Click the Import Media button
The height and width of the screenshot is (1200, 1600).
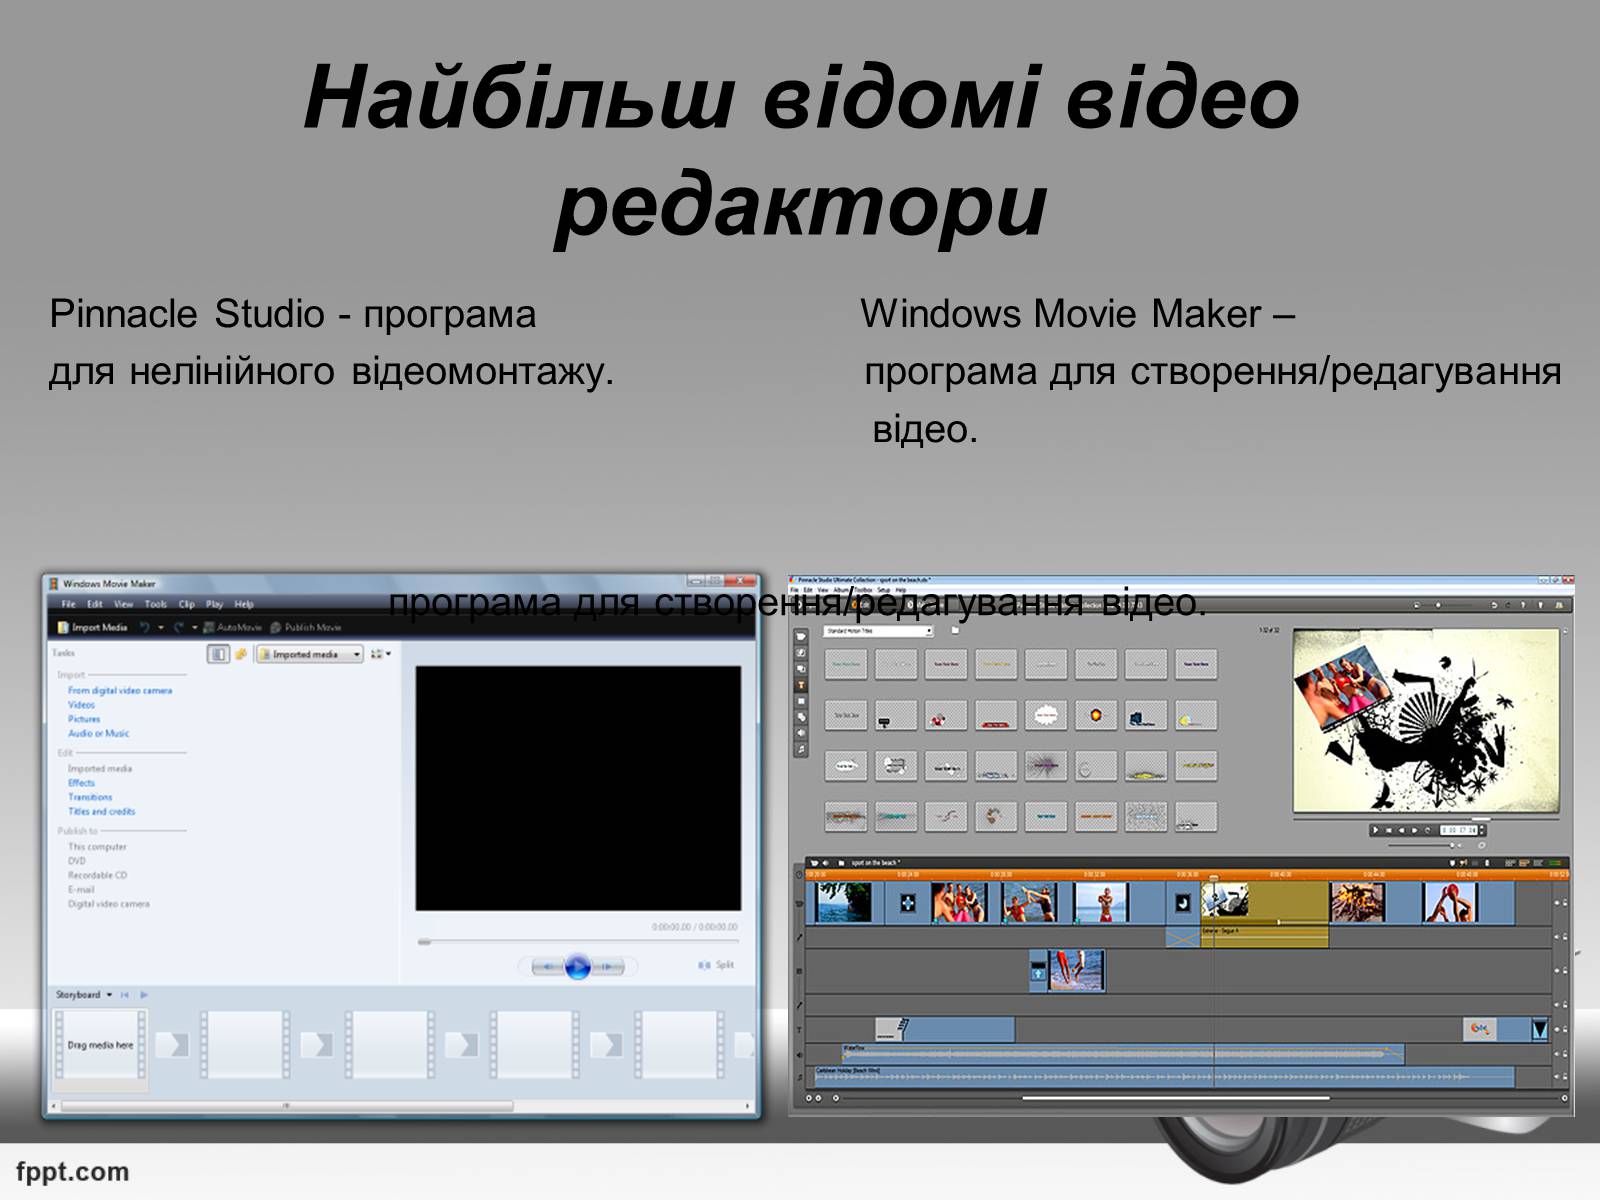point(92,627)
